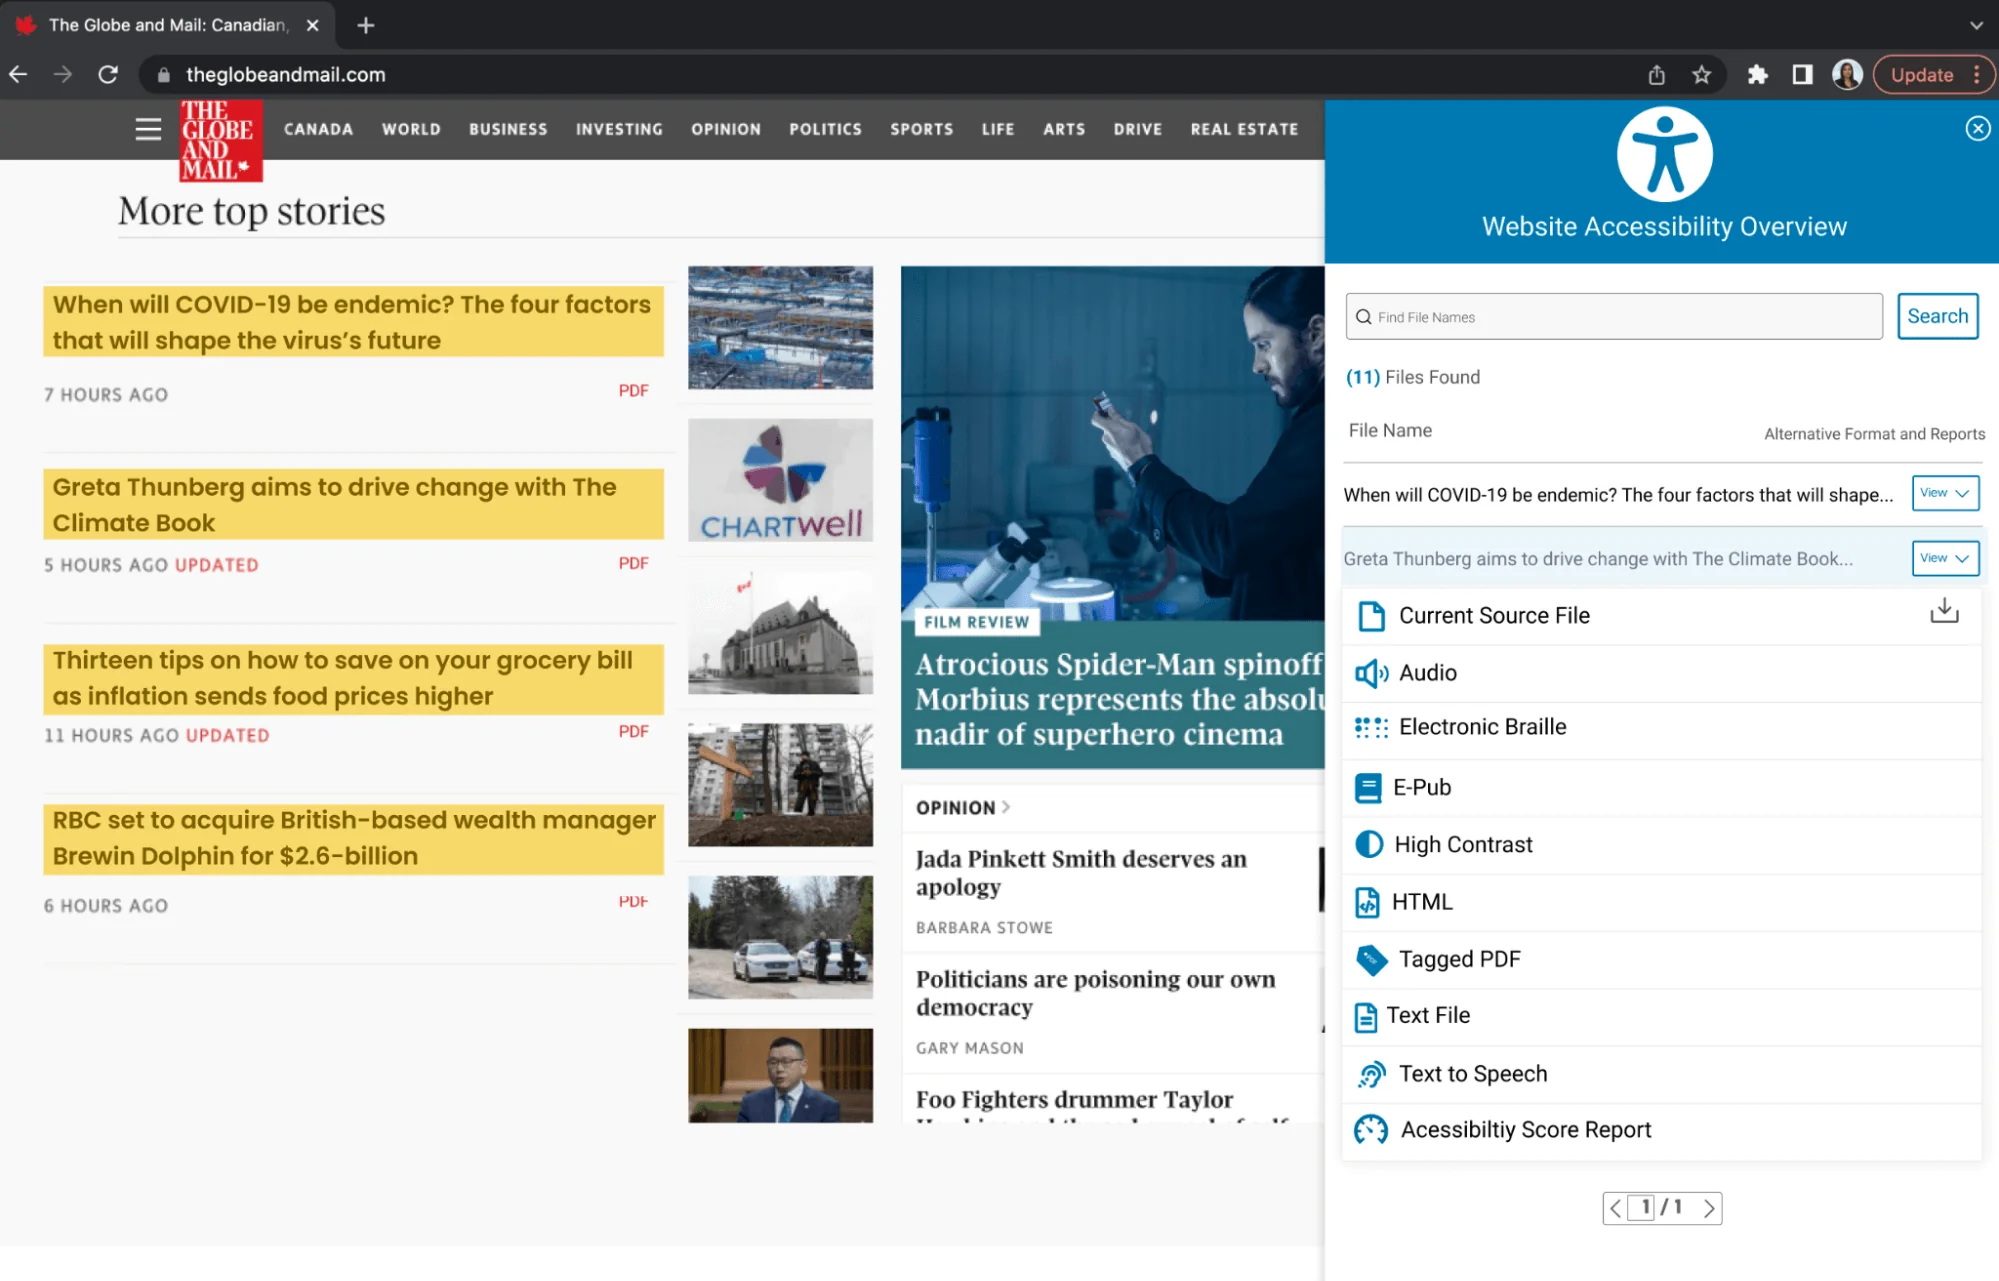The image size is (1999, 1281).
Task: Open browser extensions puzzle icon
Action: 1757,75
